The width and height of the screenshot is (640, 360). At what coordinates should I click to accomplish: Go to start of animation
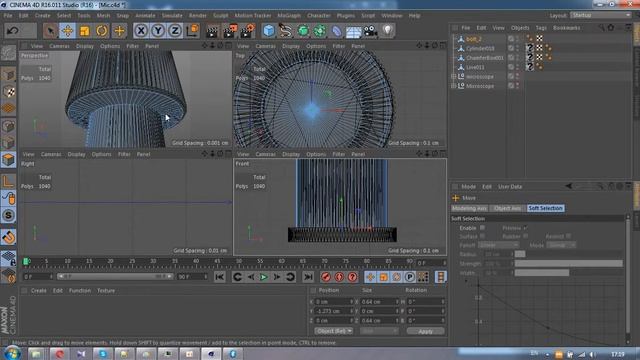tap(220, 277)
